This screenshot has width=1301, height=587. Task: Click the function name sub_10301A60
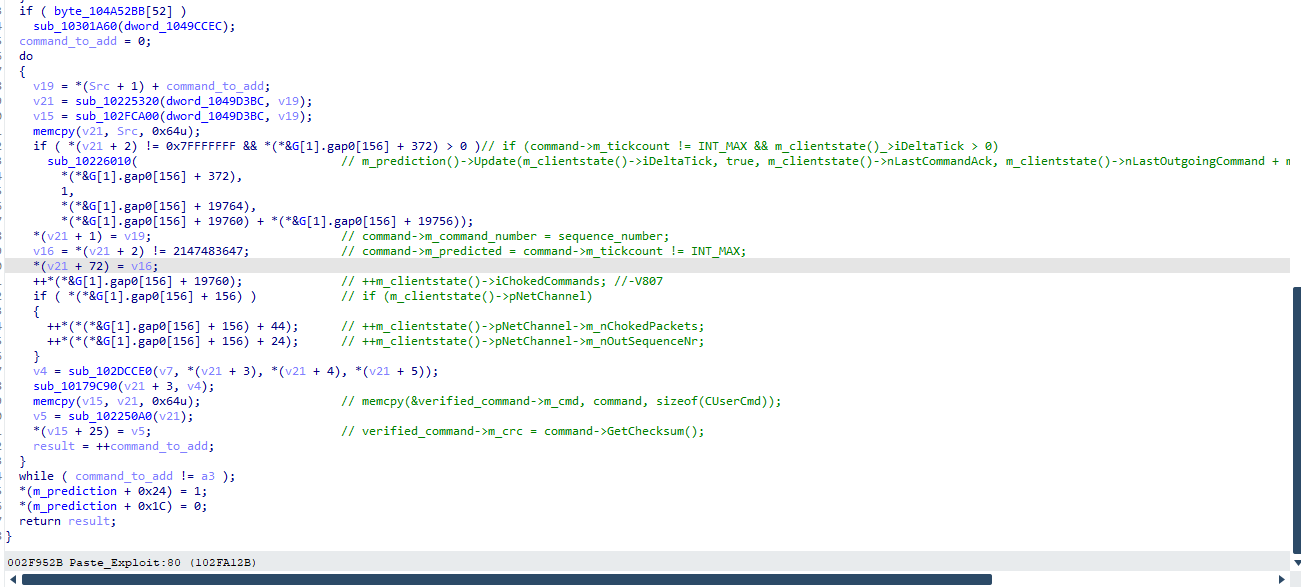[74, 26]
